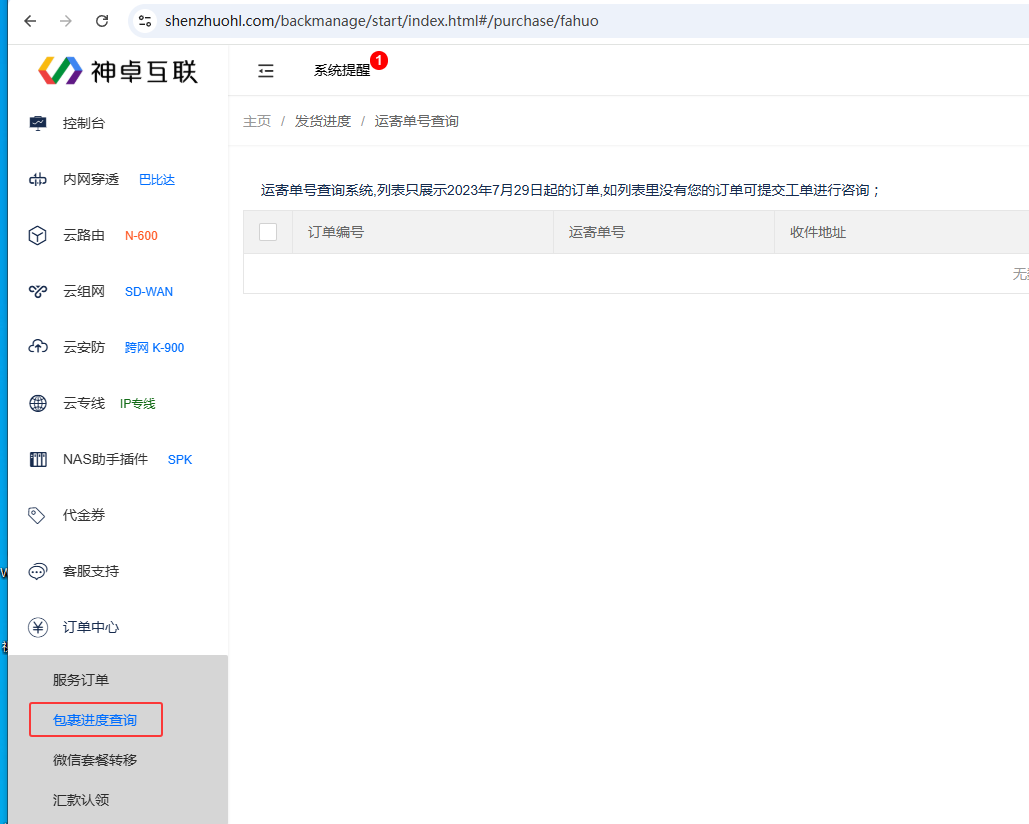
Task: Click the 神卓互联 logo
Action: tap(118, 70)
